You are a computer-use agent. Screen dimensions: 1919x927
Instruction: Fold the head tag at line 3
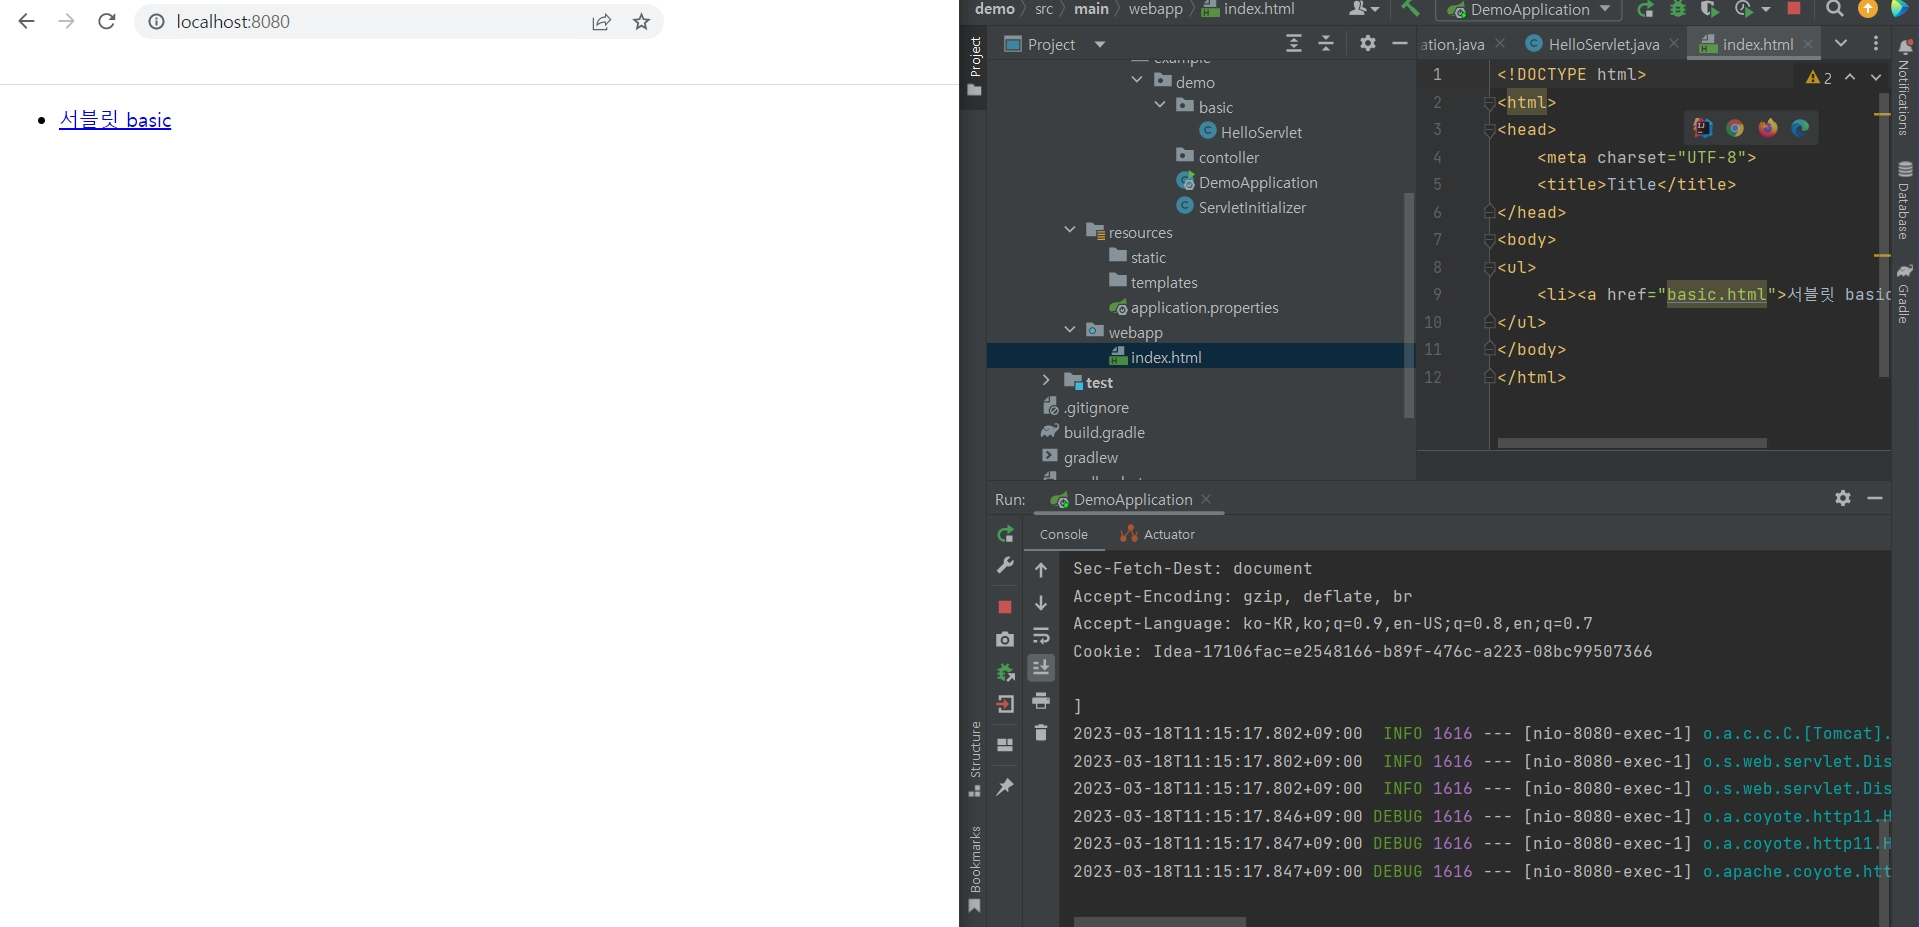pos(1489,130)
